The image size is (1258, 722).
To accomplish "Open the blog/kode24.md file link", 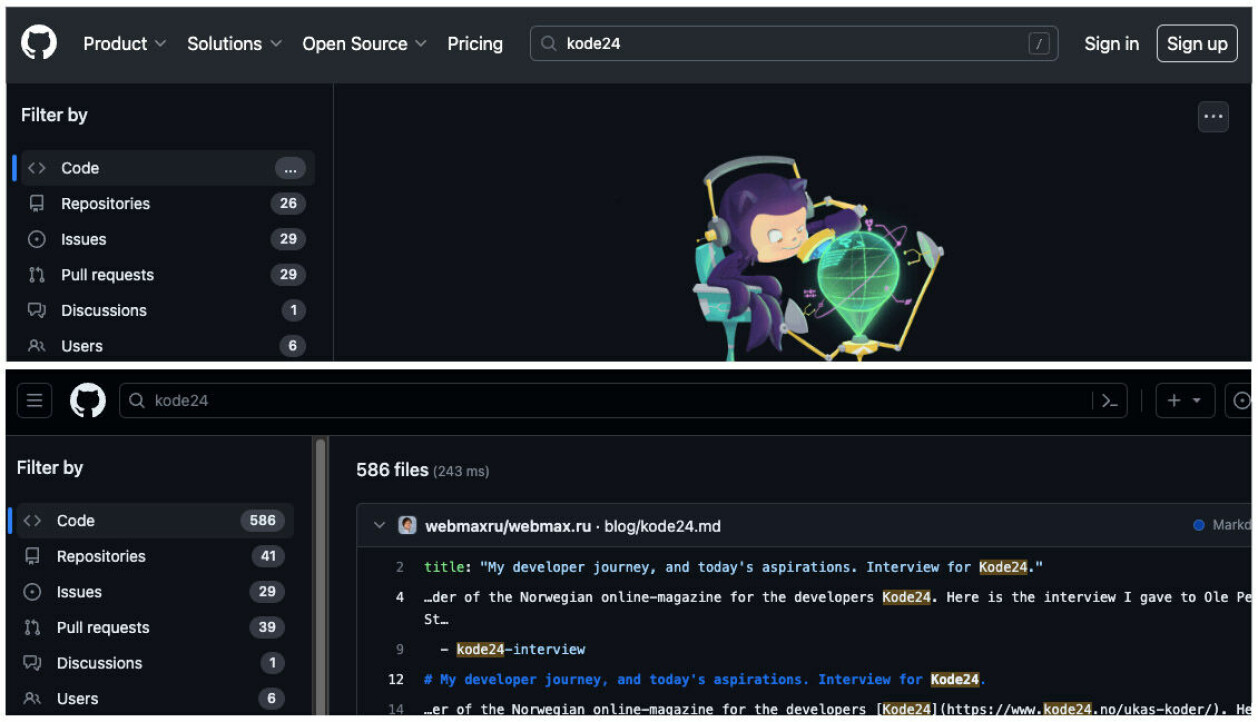I will (662, 526).
